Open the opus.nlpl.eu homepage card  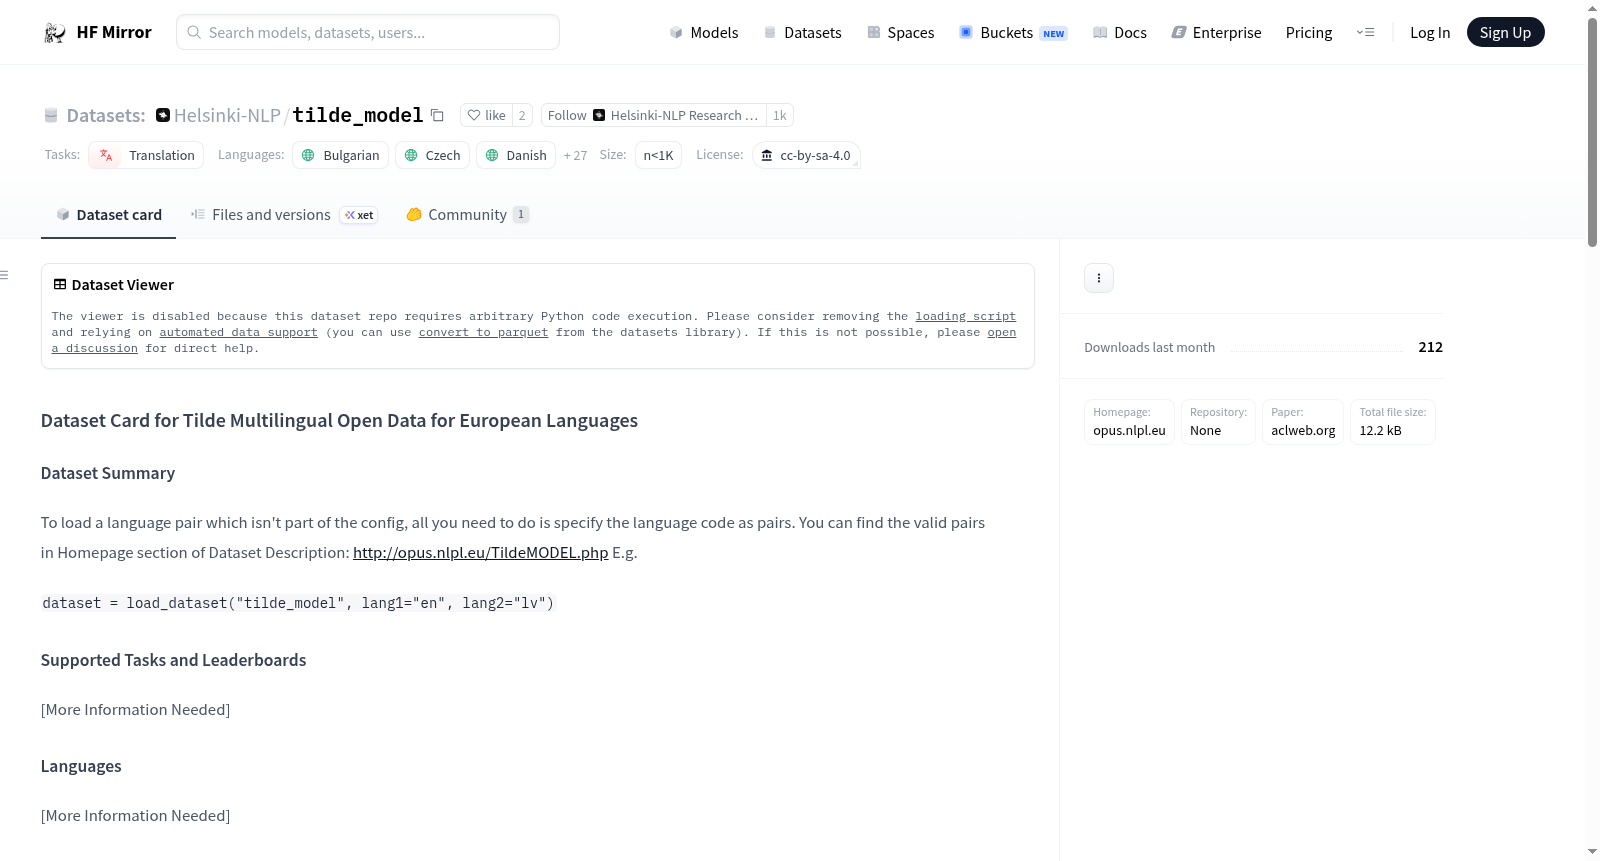1129,422
